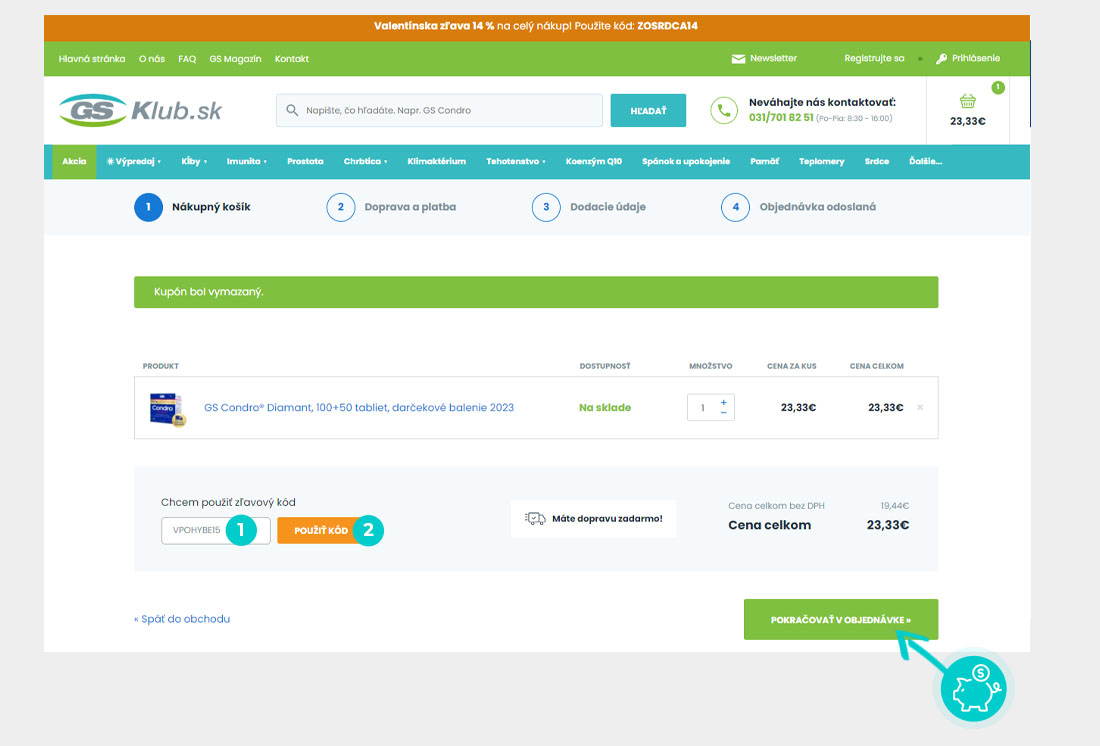
Task: Open the Ďalšie... more categories menu
Action: click(925, 161)
